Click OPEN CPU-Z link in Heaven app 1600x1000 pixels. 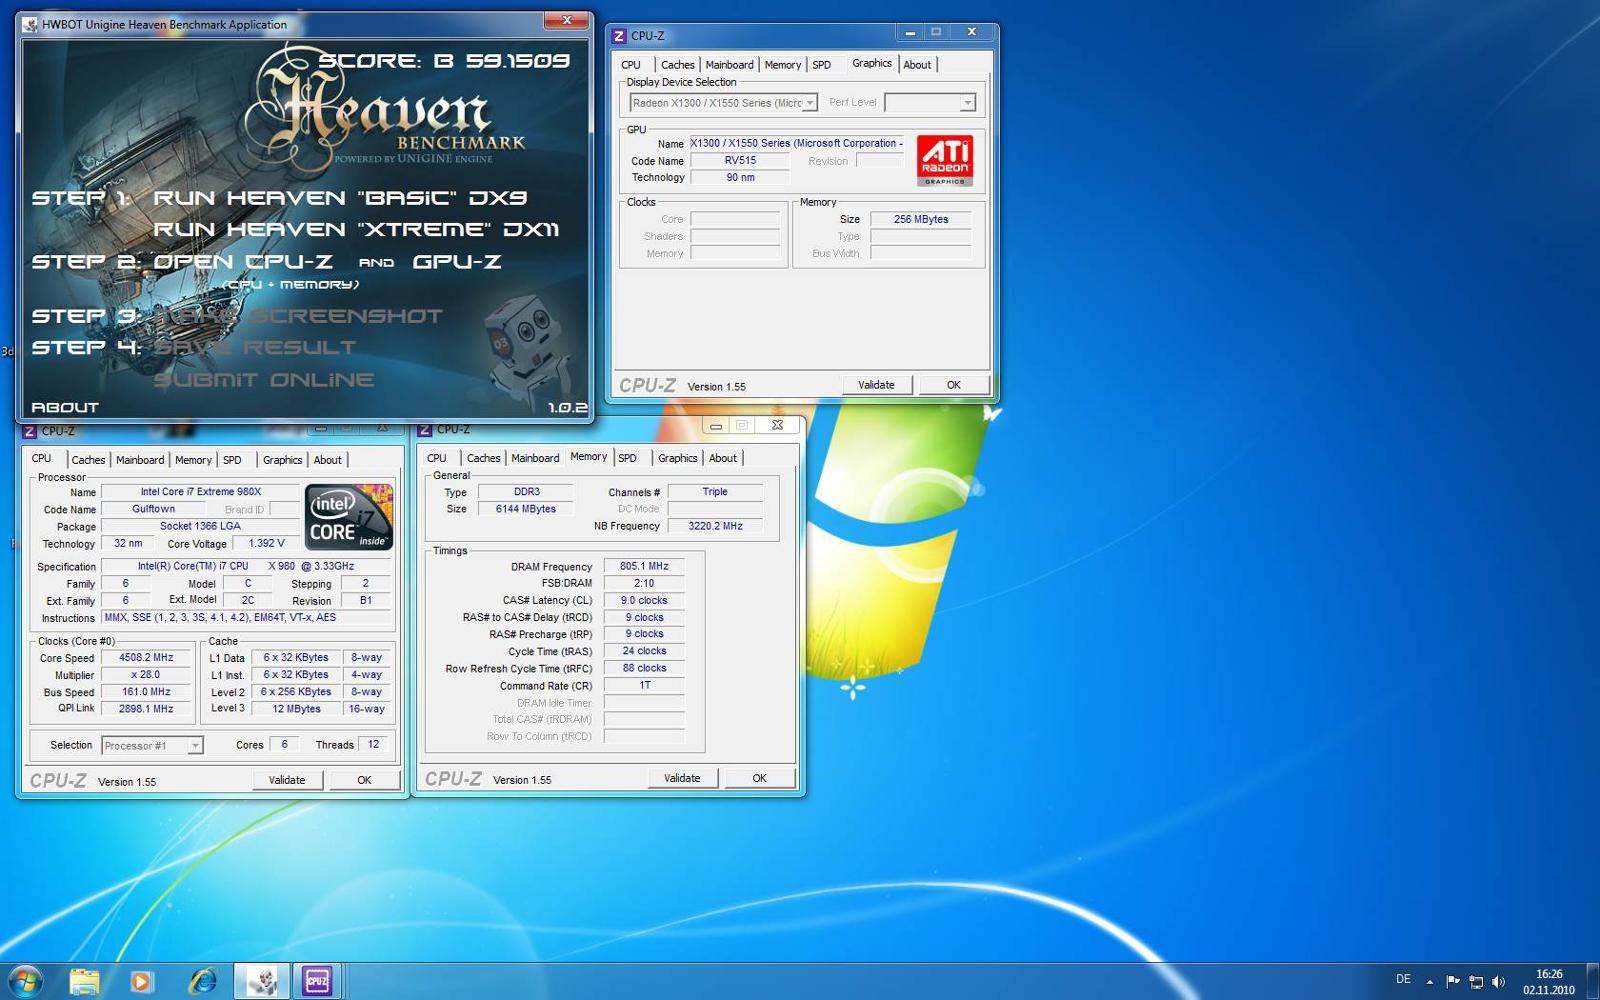(243, 262)
